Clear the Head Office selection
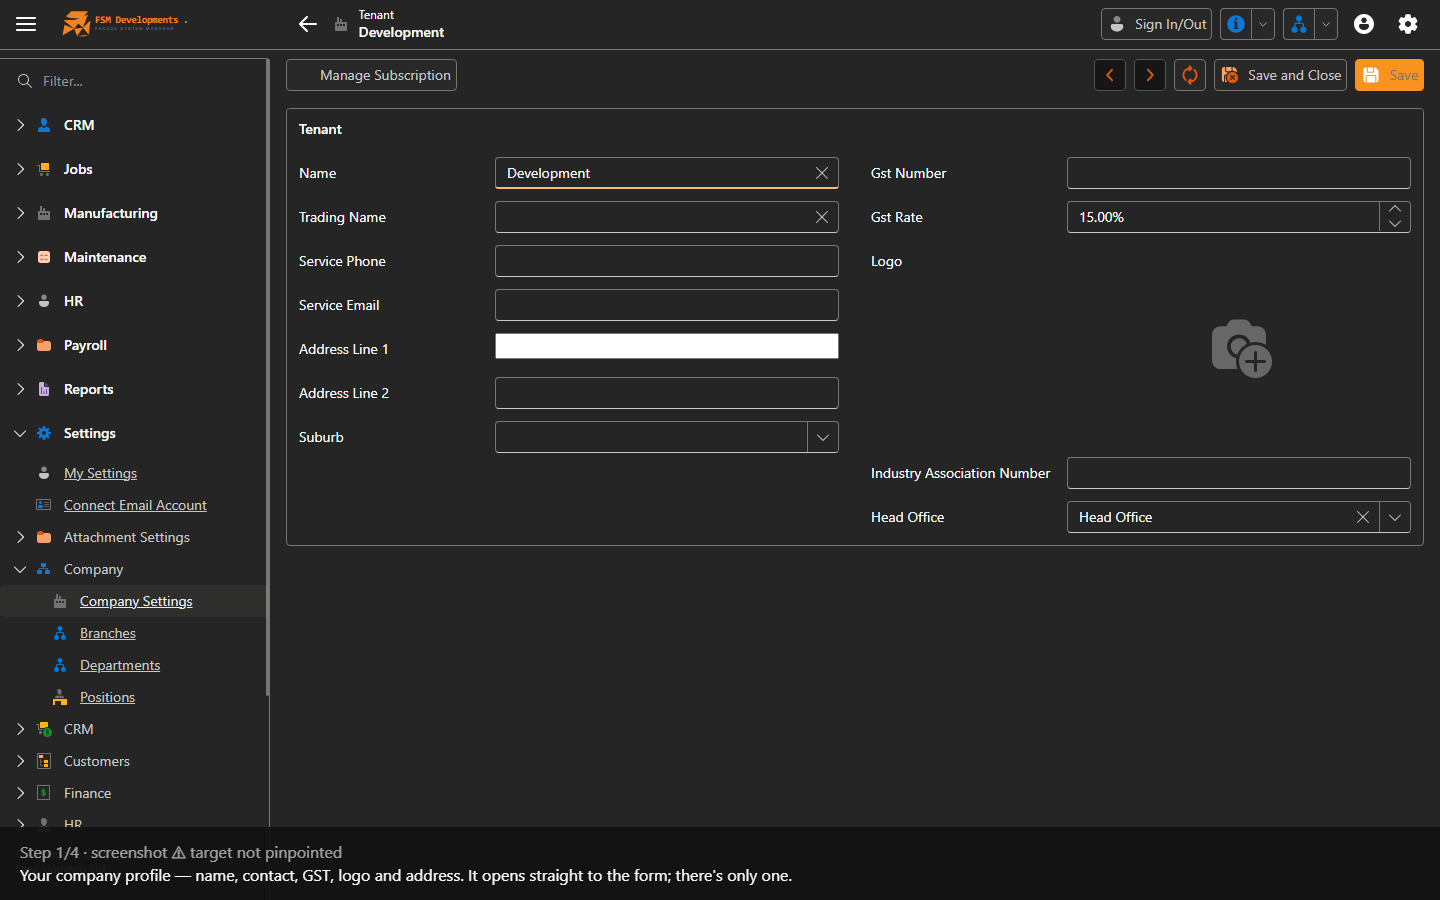The image size is (1440, 900). tap(1363, 517)
